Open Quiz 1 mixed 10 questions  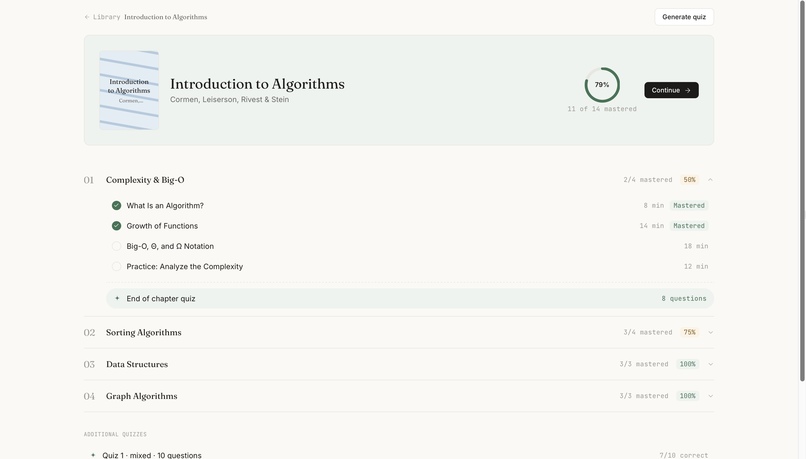152,455
